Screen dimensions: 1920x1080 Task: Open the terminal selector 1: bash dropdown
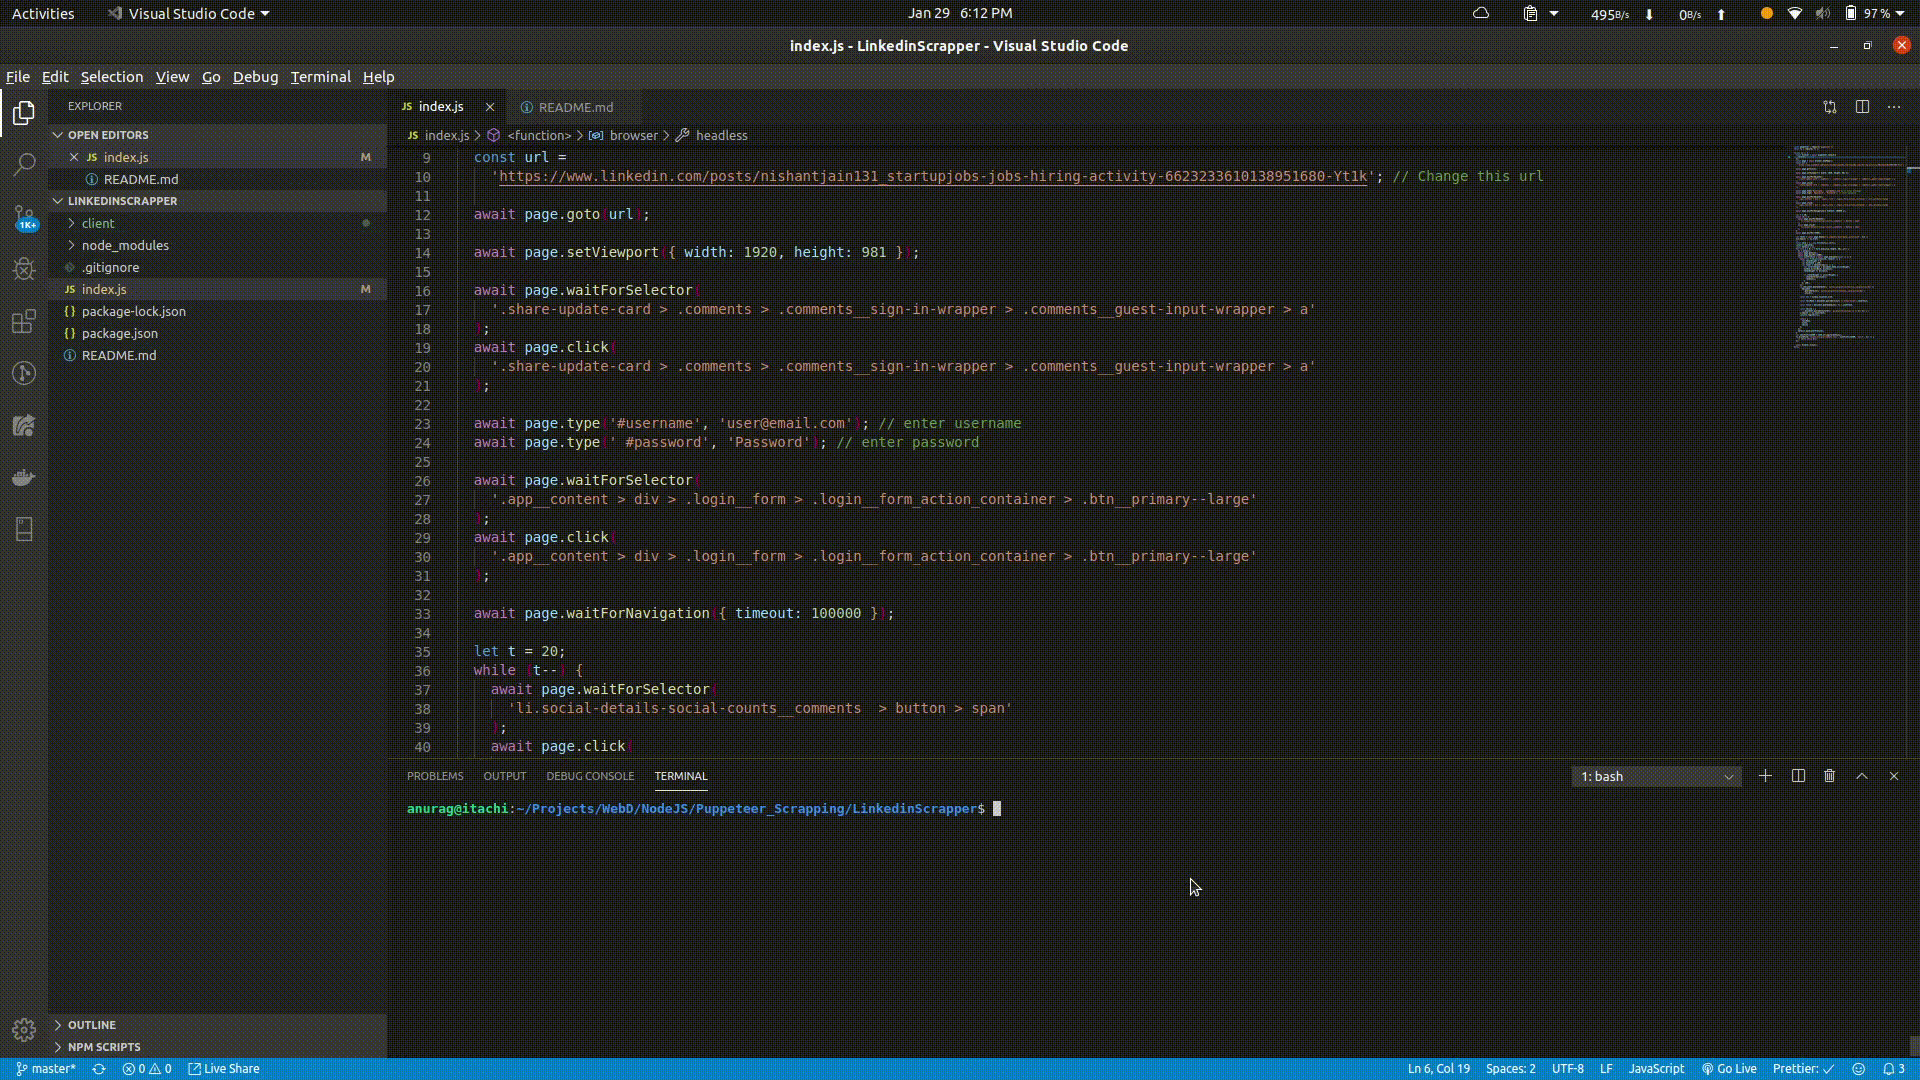[x=1656, y=777]
